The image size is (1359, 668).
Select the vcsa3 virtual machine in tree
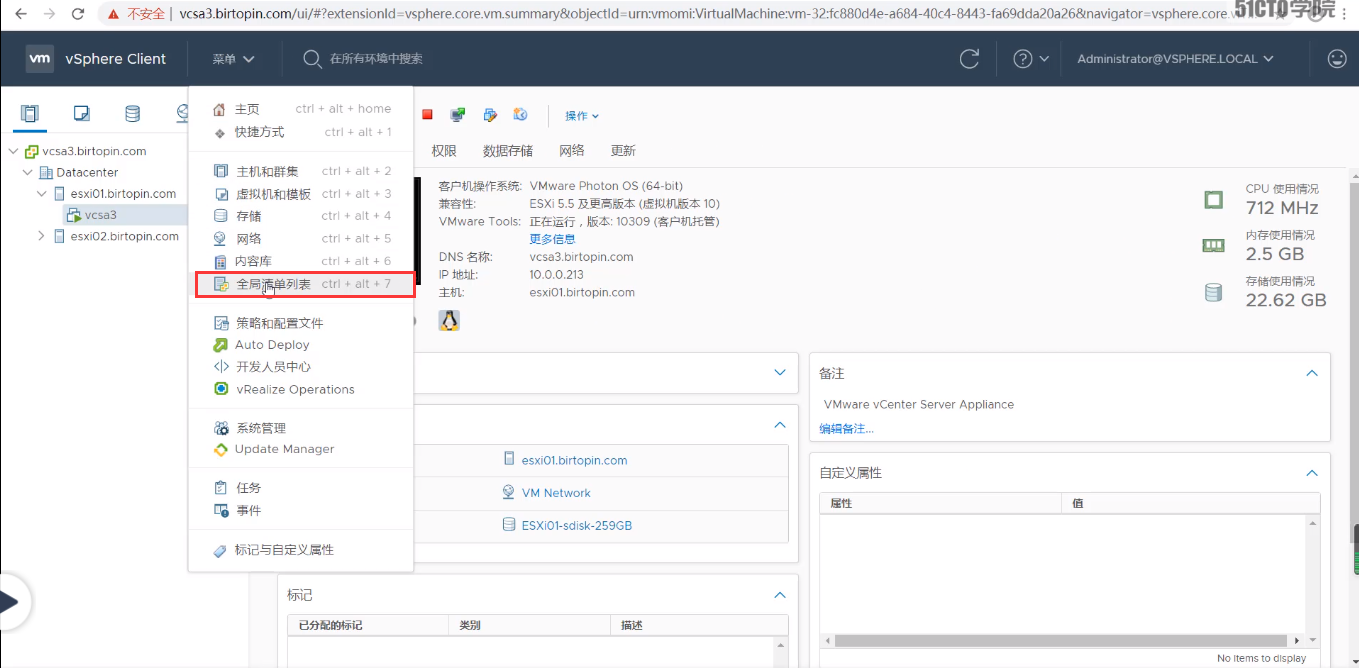point(100,215)
